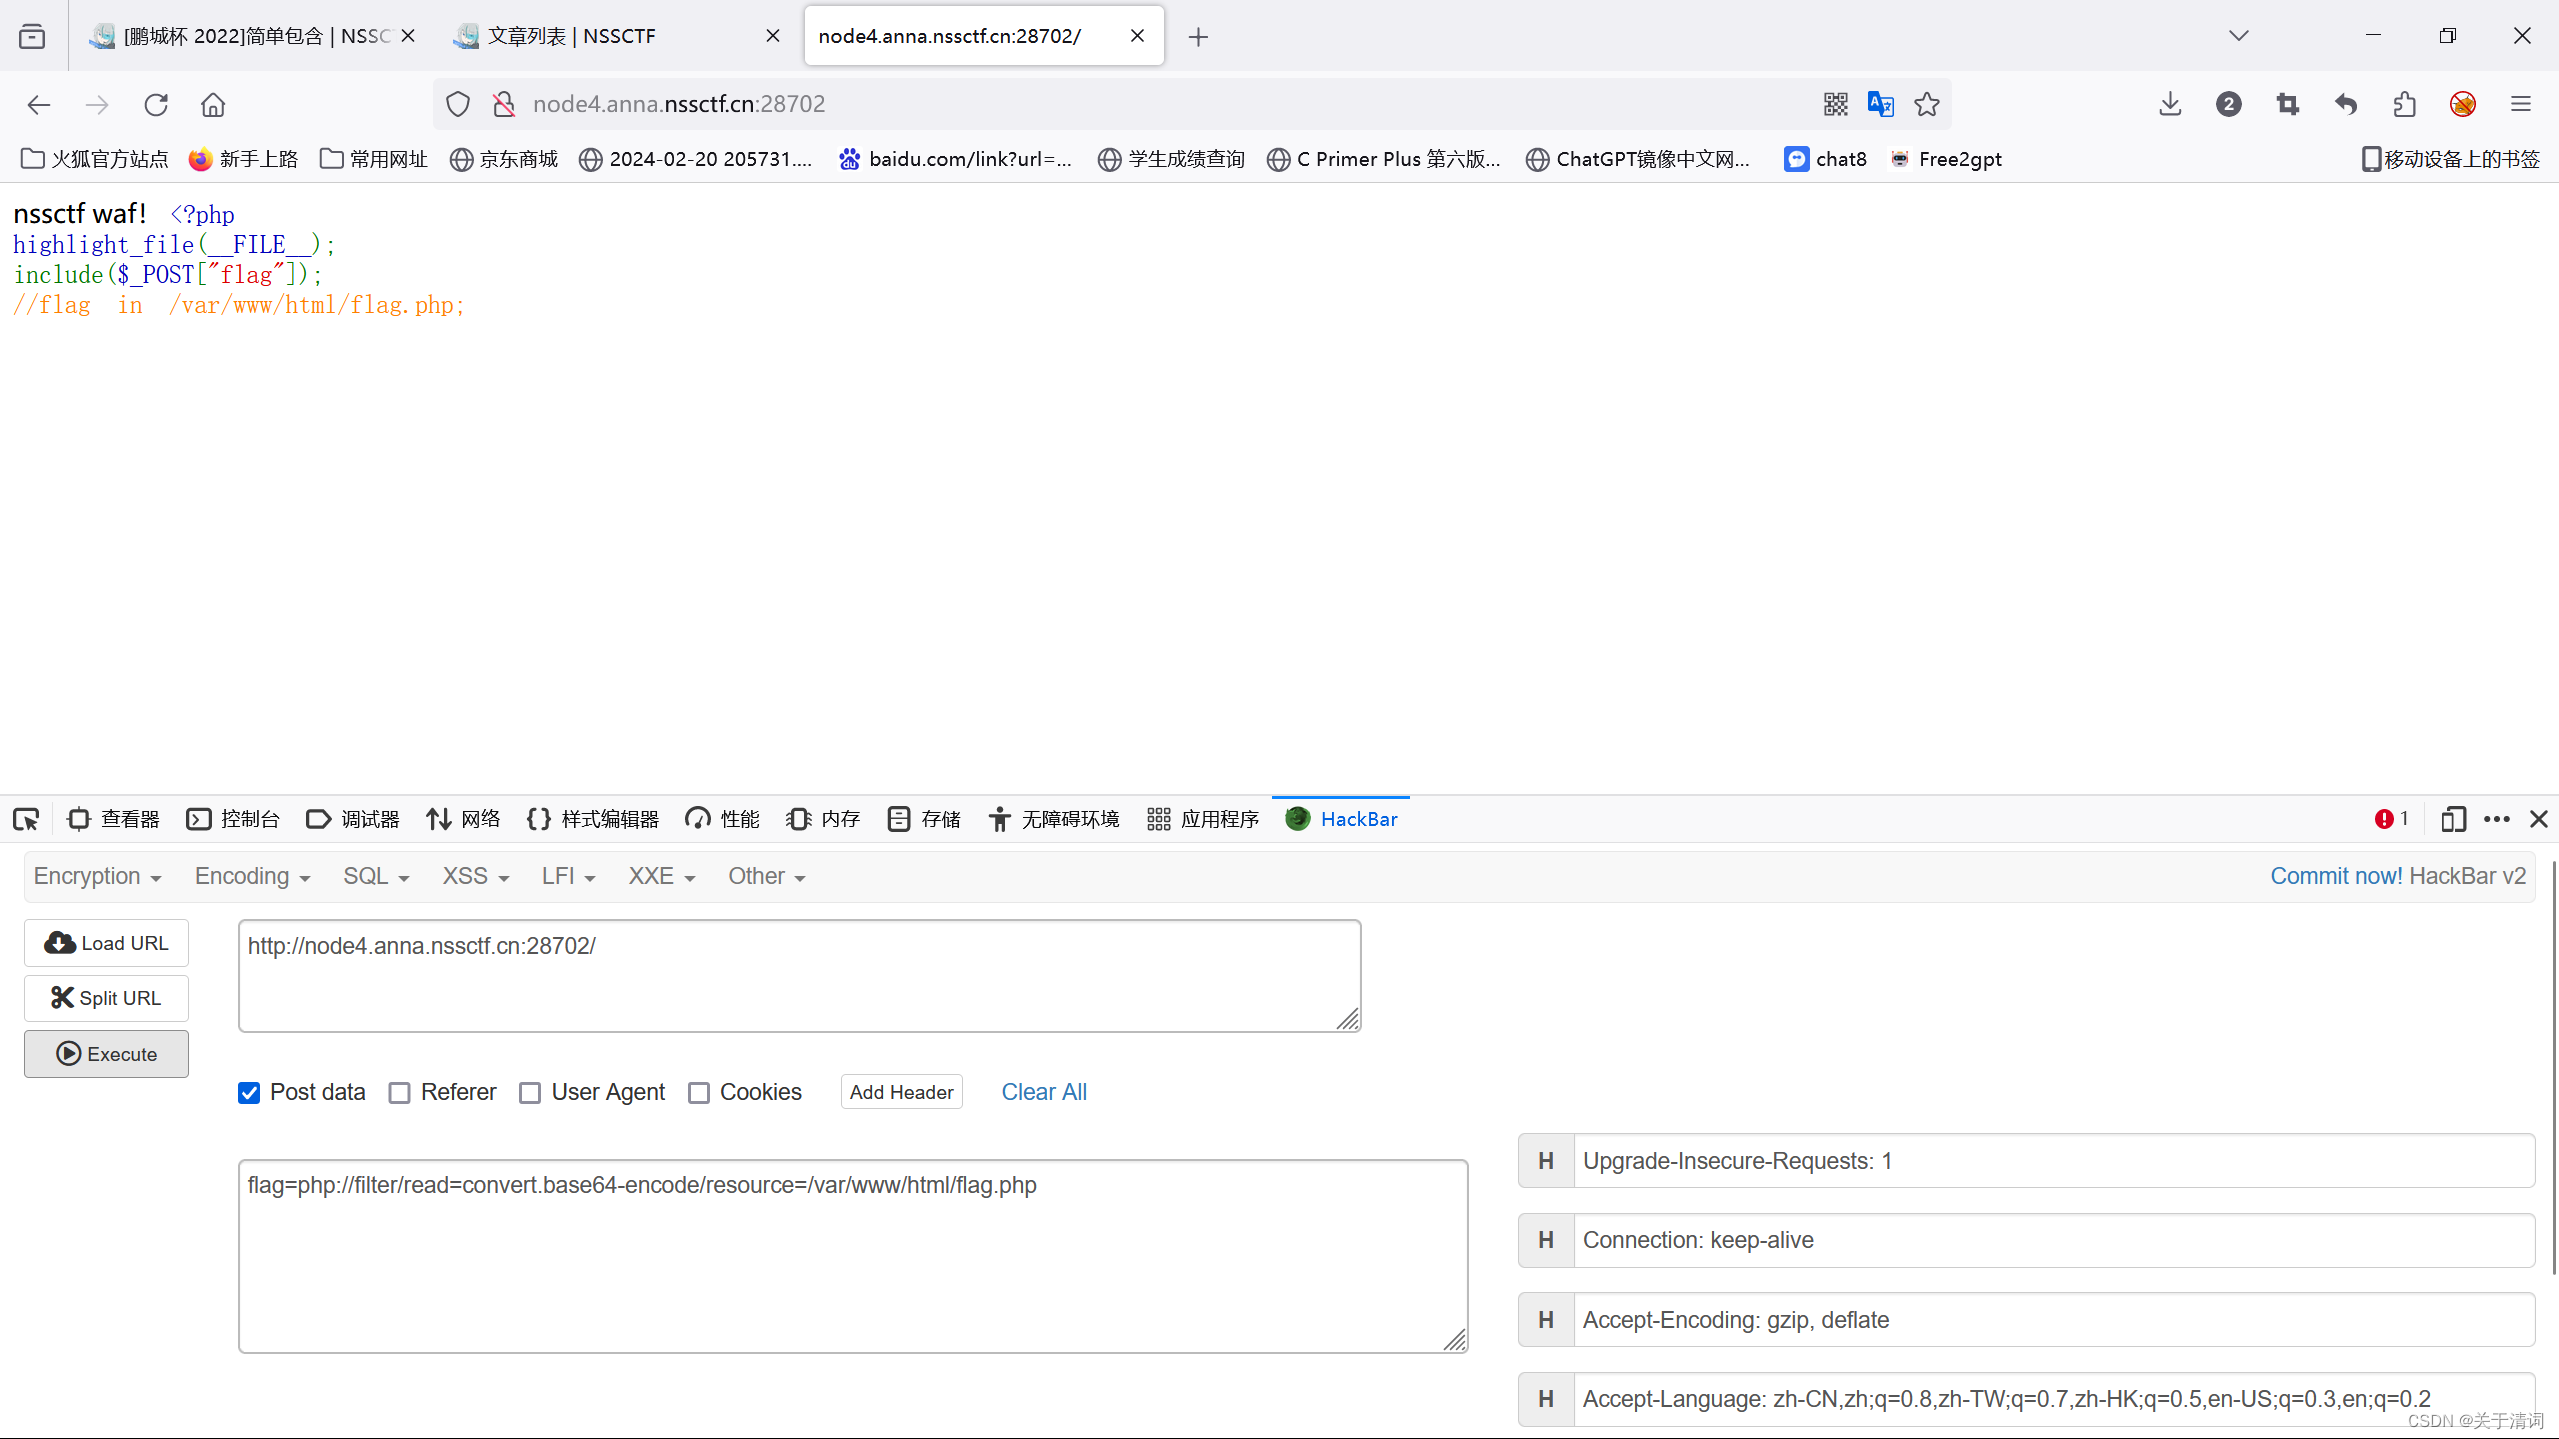Enable the Referer checkbox
This screenshot has width=2559, height=1439.
[400, 1093]
